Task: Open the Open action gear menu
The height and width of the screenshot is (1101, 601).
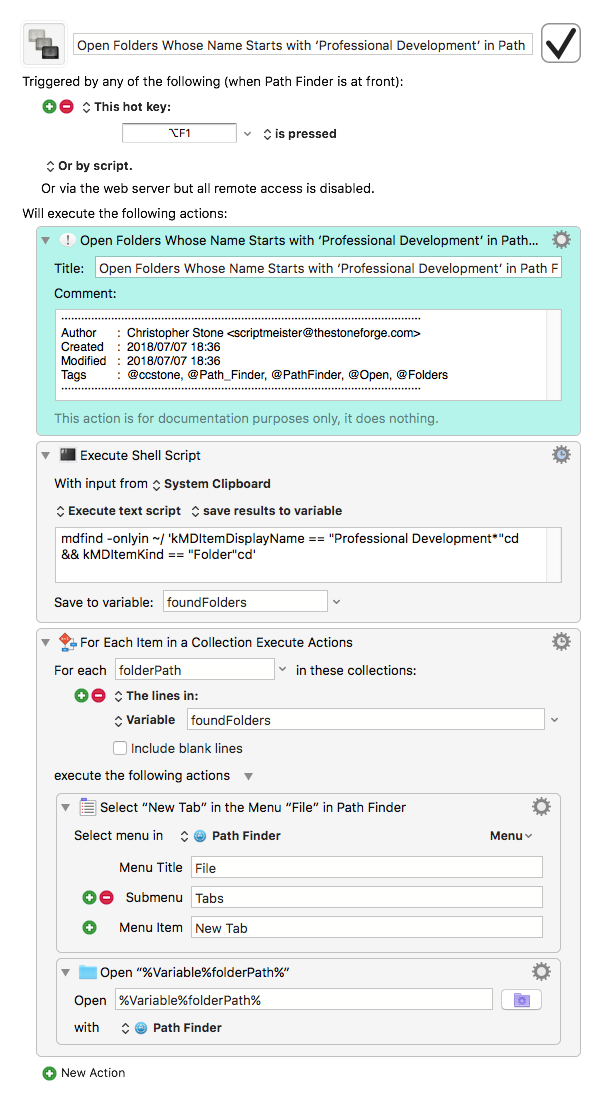Action: (541, 971)
